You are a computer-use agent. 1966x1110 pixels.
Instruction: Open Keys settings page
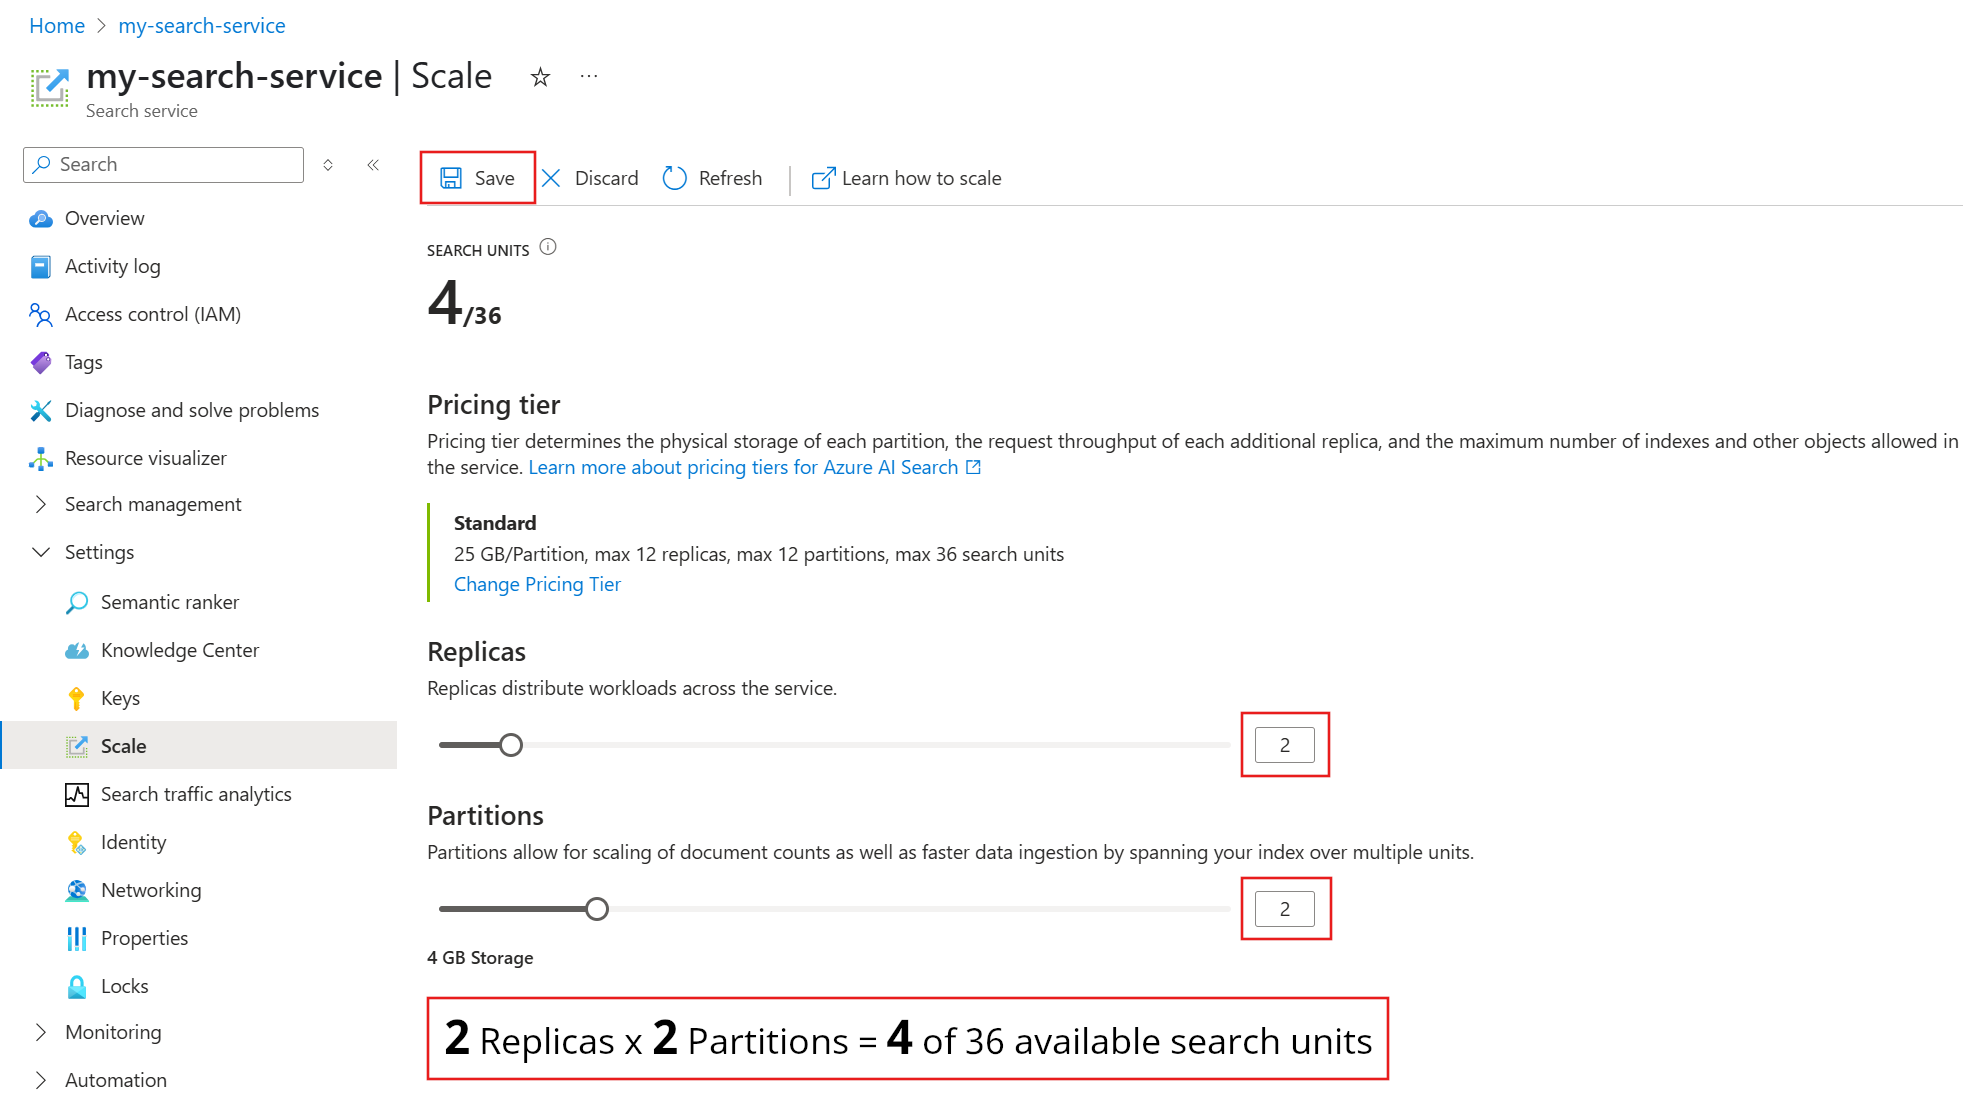tap(120, 698)
